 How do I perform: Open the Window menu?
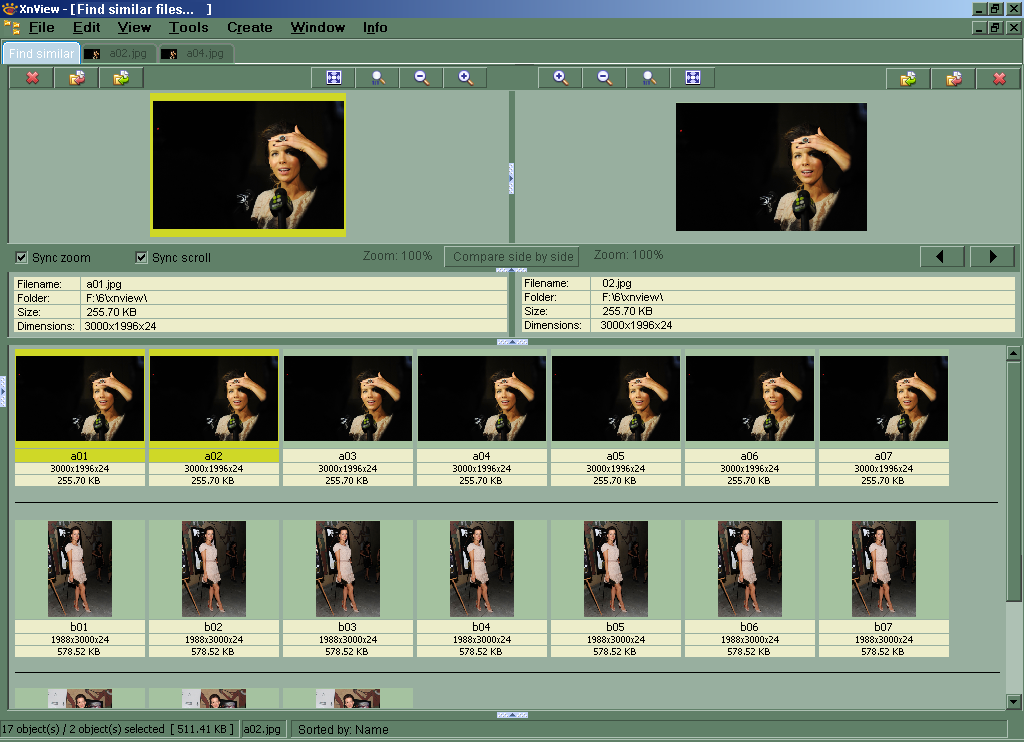click(317, 27)
